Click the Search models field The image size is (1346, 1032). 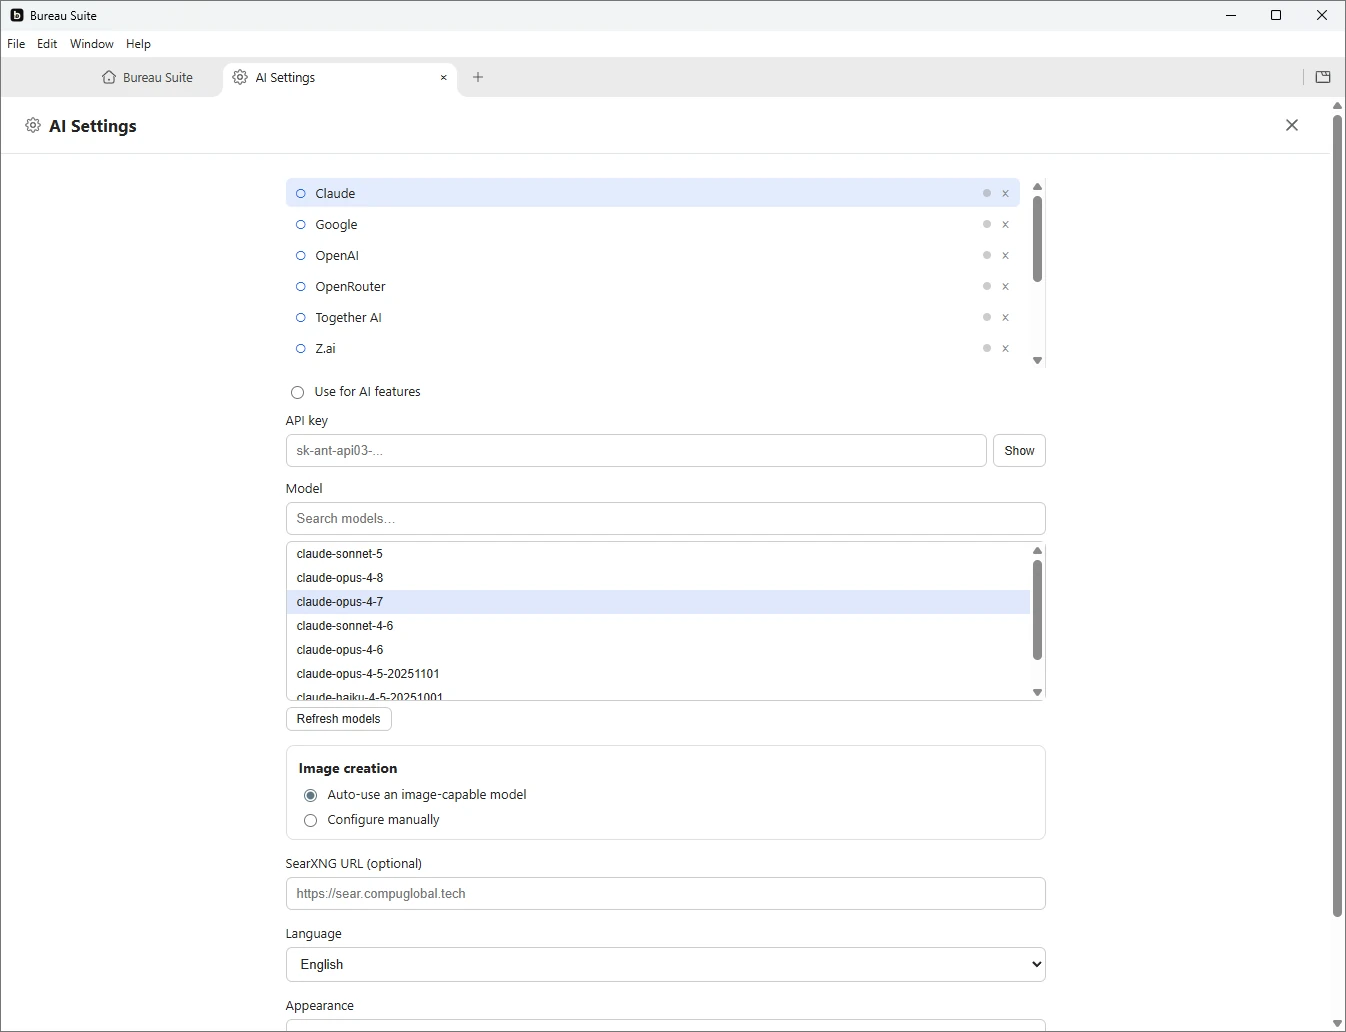665,518
